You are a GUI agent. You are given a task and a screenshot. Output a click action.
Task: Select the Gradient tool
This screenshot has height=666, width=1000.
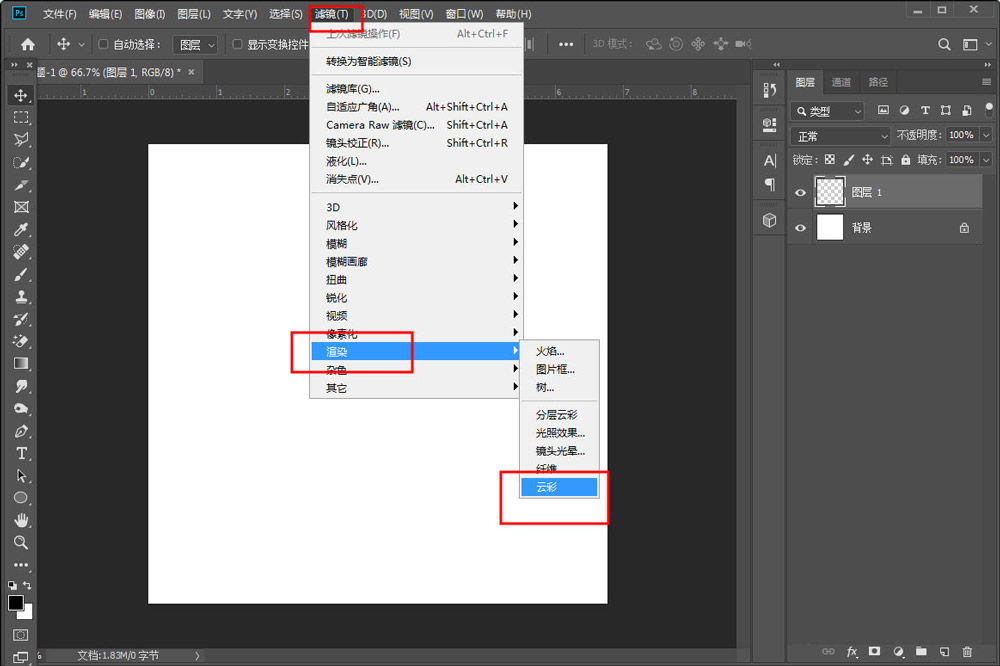[21, 364]
